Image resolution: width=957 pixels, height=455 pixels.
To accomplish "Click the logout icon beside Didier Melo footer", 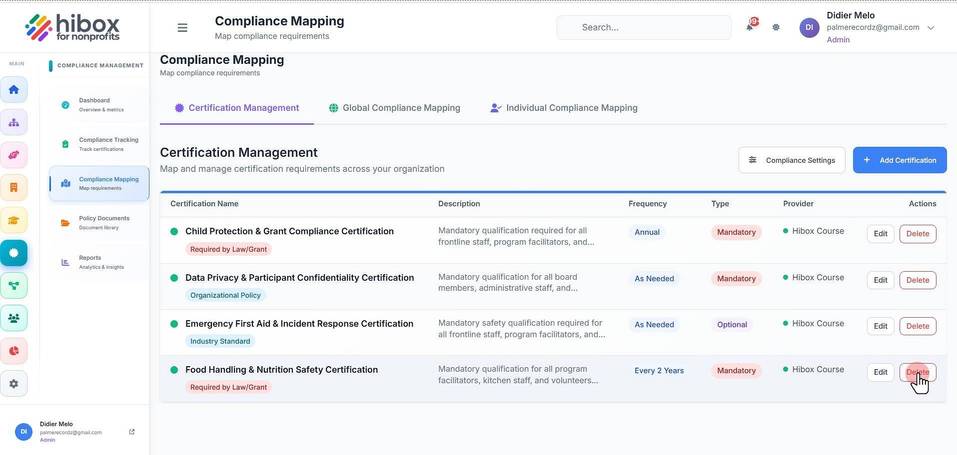I will point(132,432).
